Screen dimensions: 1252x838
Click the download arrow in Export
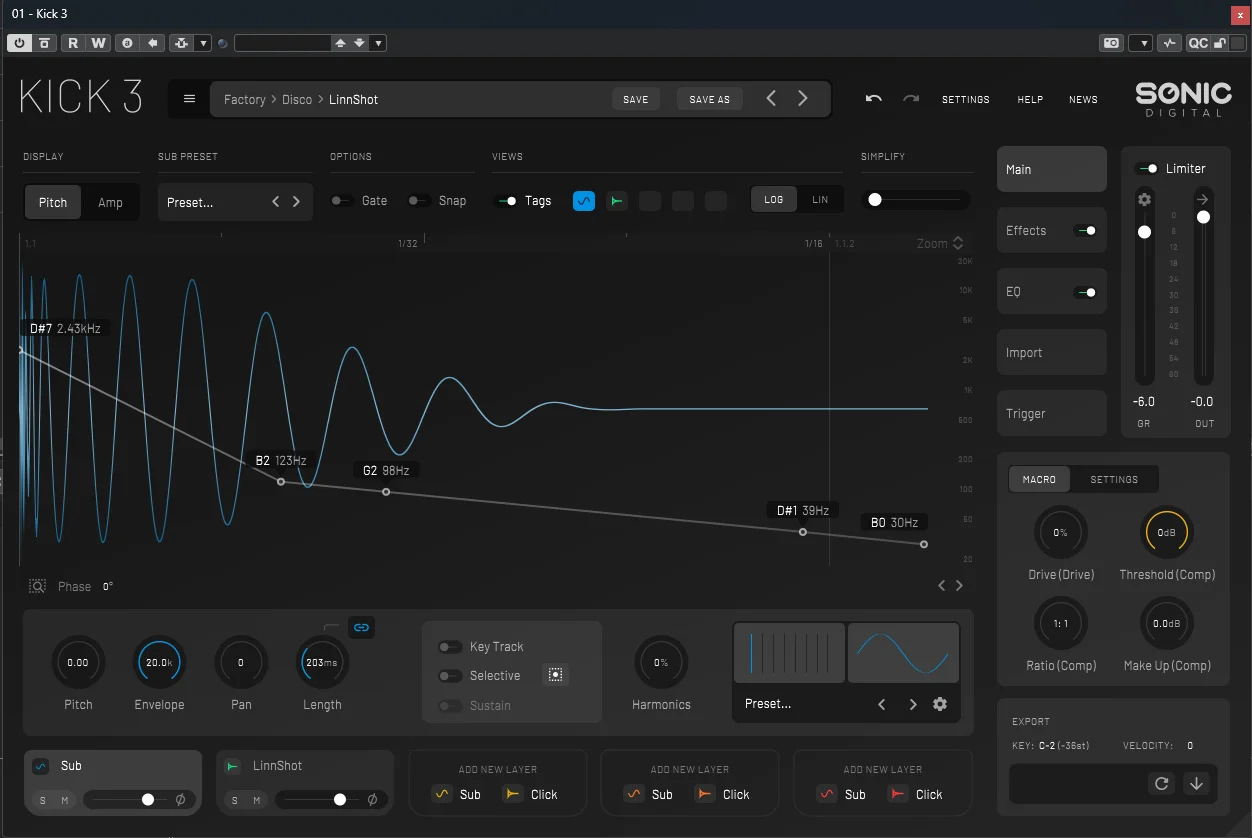1196,784
